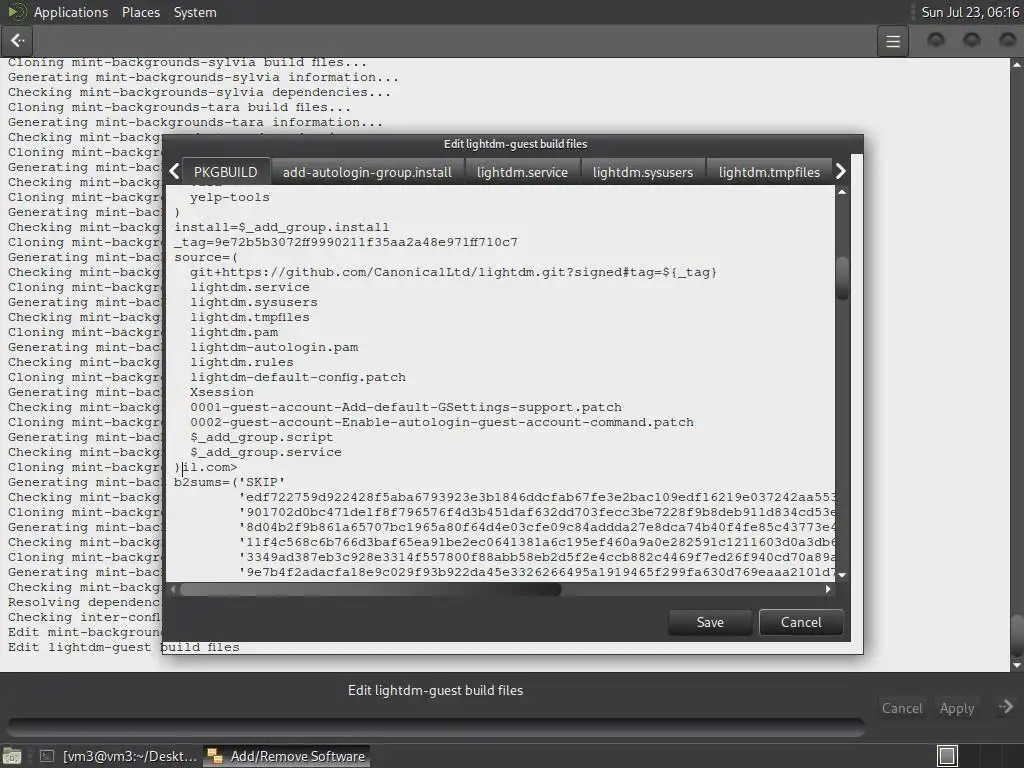Click the 0001-guest-account patch line
The width and height of the screenshot is (1024, 768).
(406, 408)
